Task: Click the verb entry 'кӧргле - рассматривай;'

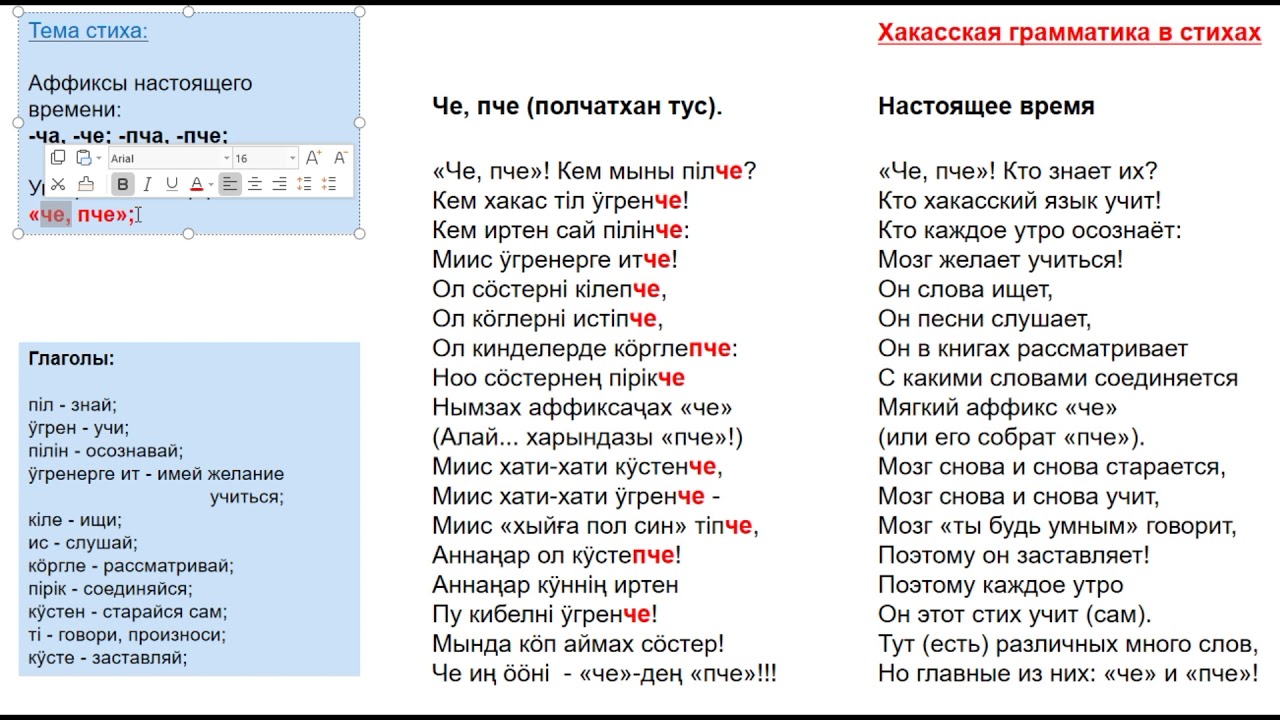Action: (x=131, y=566)
